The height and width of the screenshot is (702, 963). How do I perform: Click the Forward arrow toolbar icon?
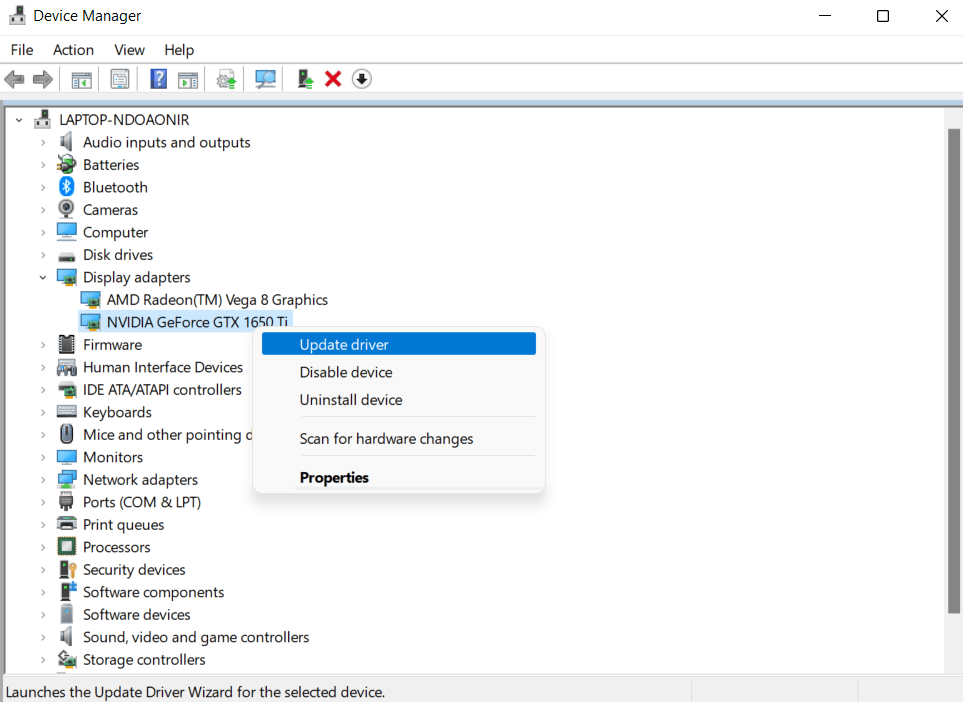click(x=42, y=79)
